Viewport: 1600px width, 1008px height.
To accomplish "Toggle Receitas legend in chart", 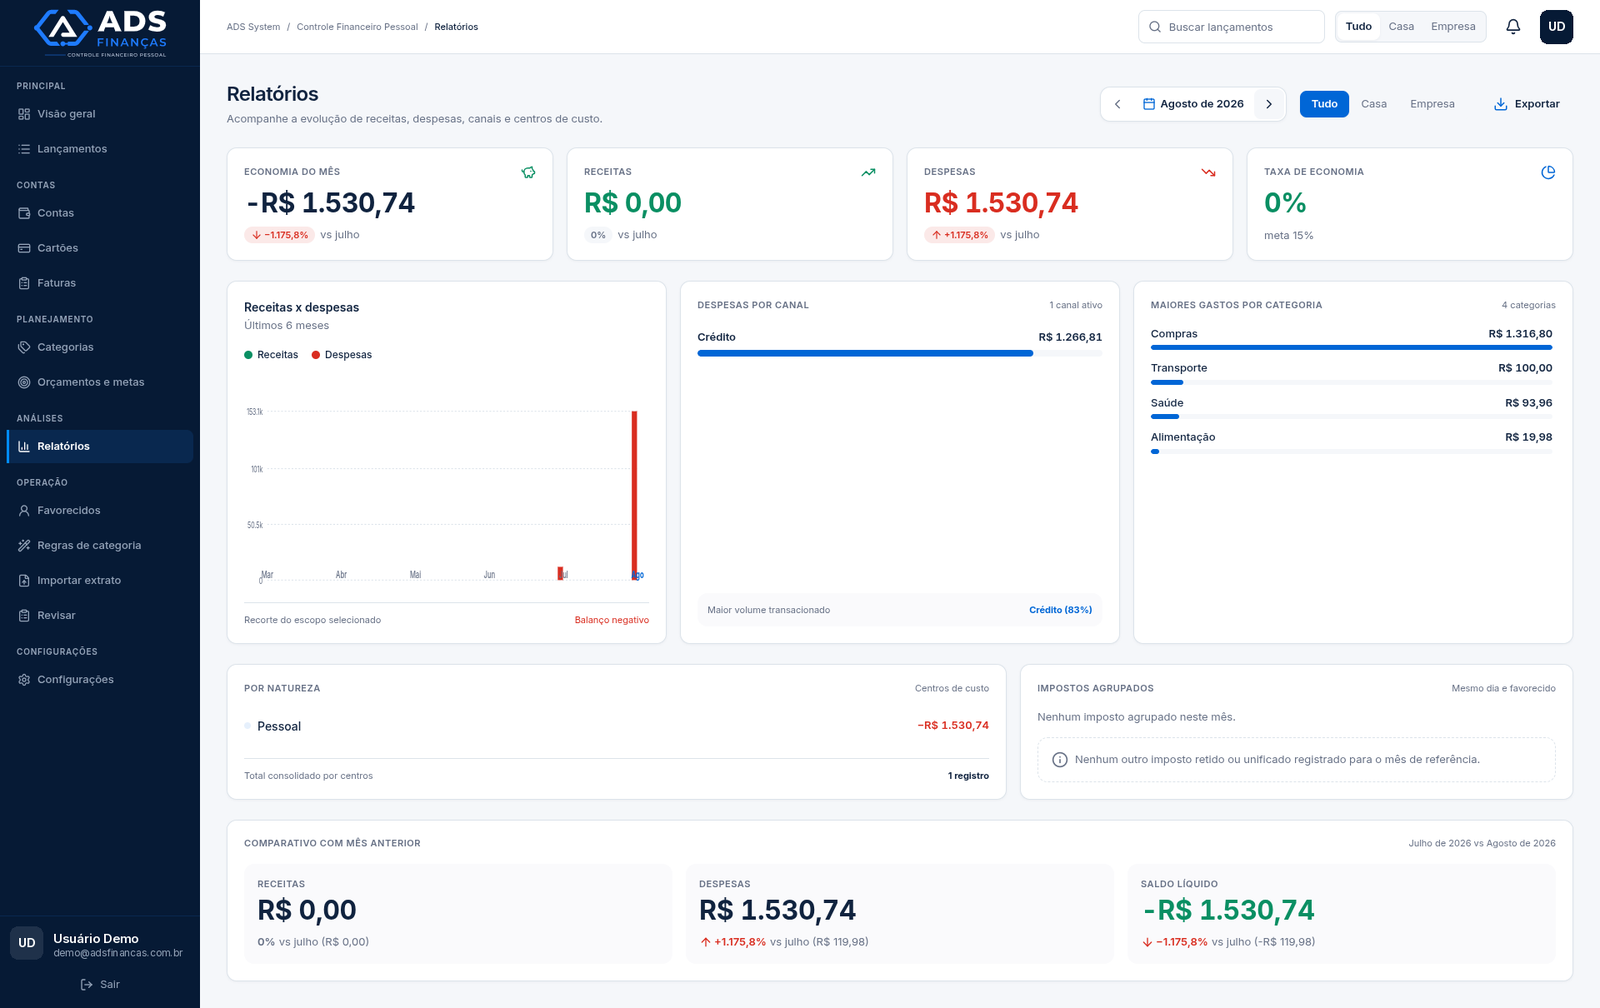I will [x=271, y=355].
